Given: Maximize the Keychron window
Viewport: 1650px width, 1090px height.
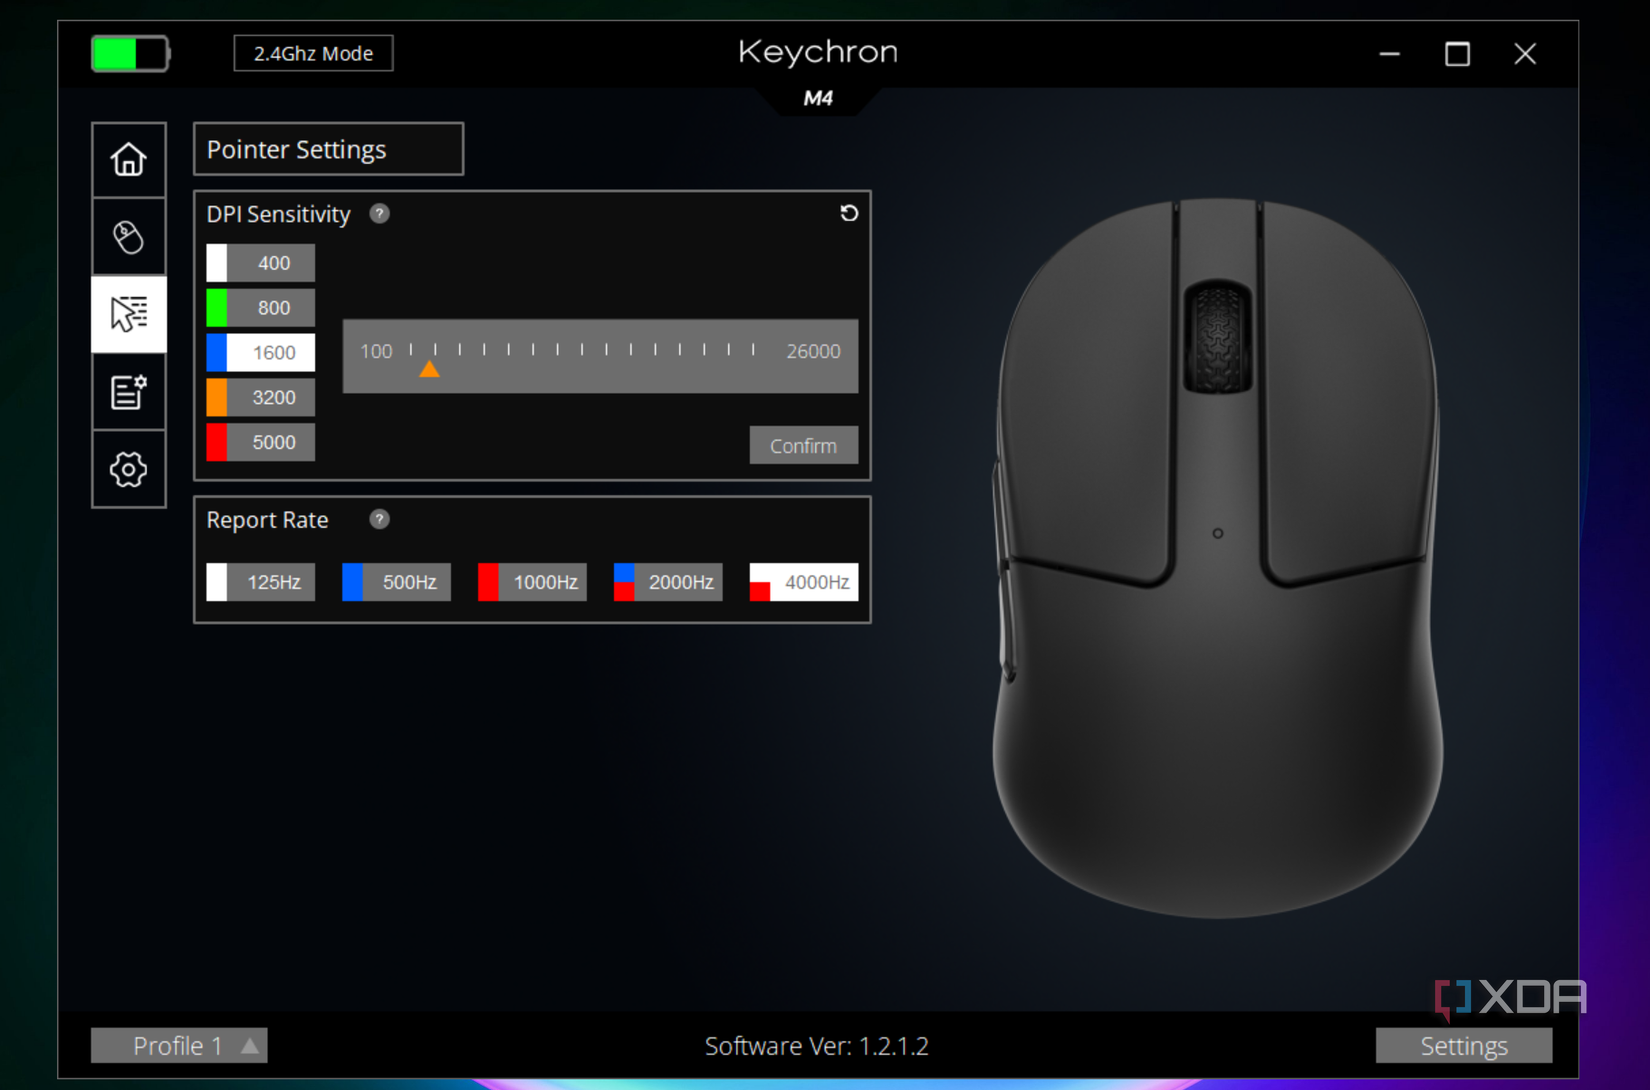Looking at the screenshot, I should [1457, 54].
